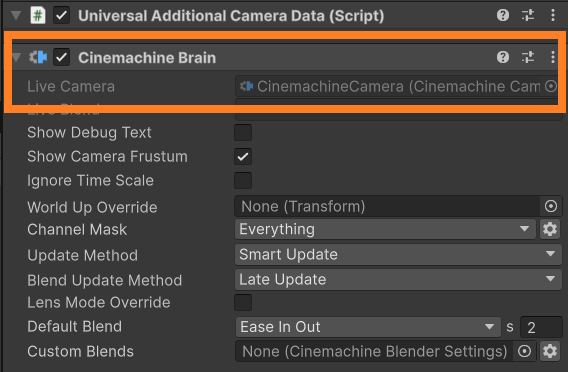Collapse the Universal Additional Camera Data foldout
The image size is (568, 372).
(16, 16)
